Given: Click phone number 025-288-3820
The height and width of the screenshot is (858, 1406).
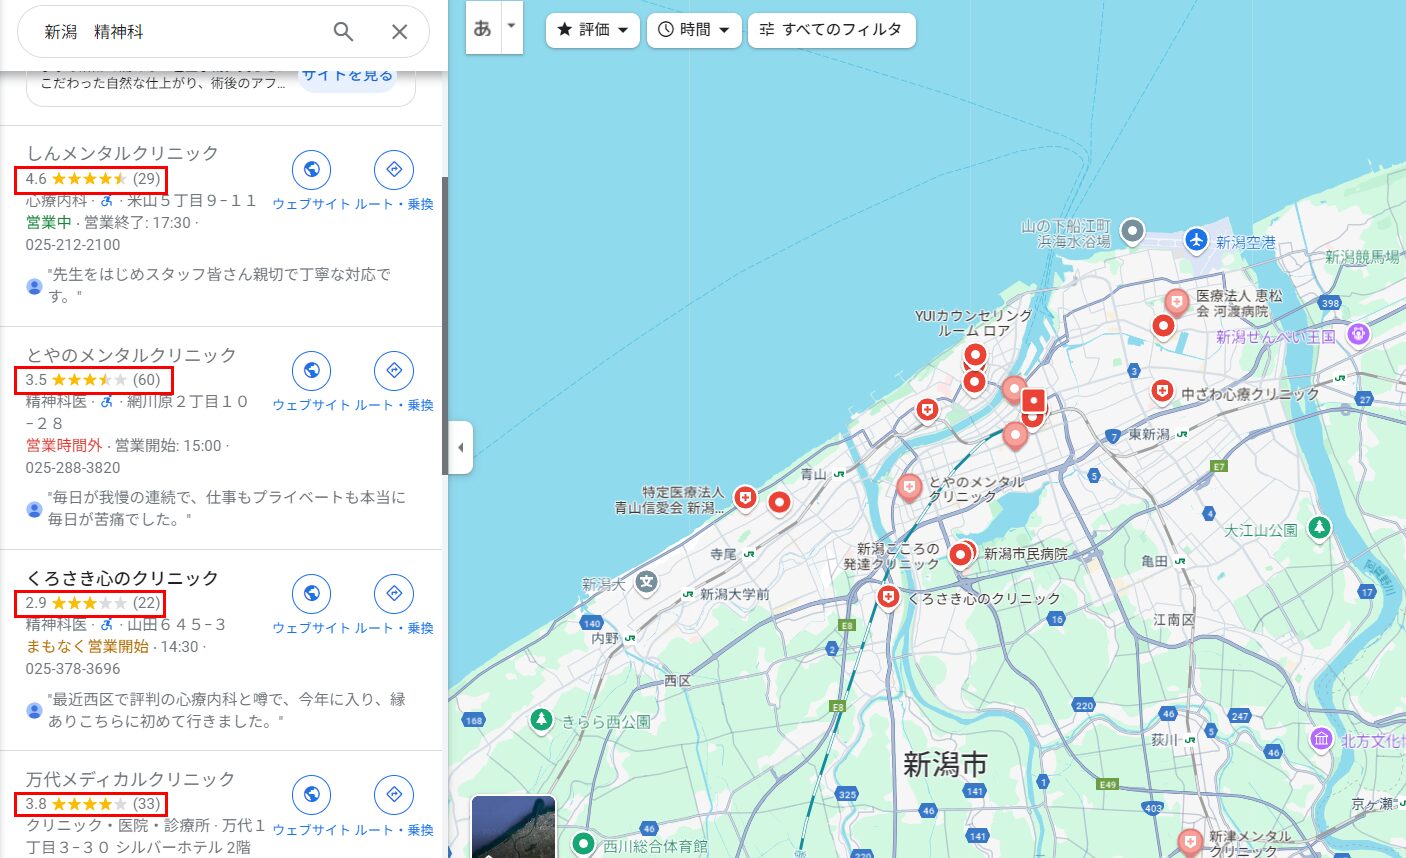Looking at the screenshot, I should pos(73,468).
